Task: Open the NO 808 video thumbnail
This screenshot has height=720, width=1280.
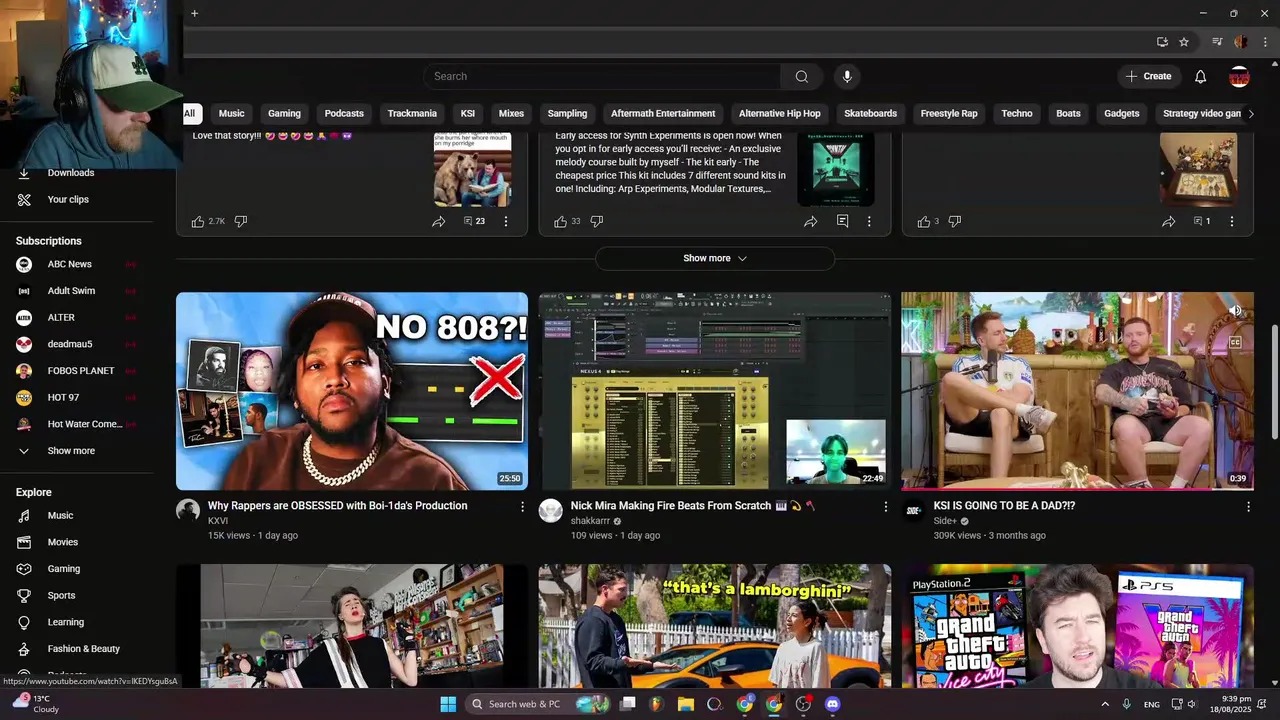Action: (352, 391)
